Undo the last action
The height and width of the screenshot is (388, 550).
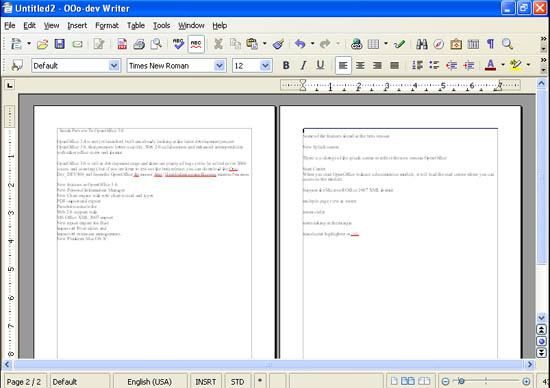(x=300, y=44)
